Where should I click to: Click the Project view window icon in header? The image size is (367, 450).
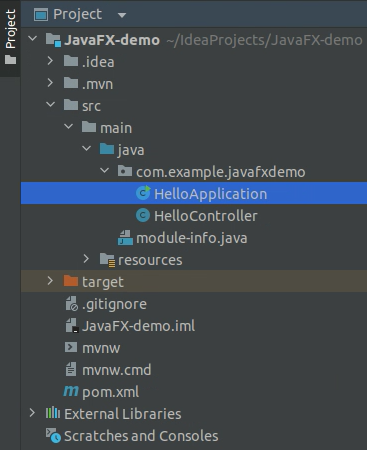(x=41, y=15)
